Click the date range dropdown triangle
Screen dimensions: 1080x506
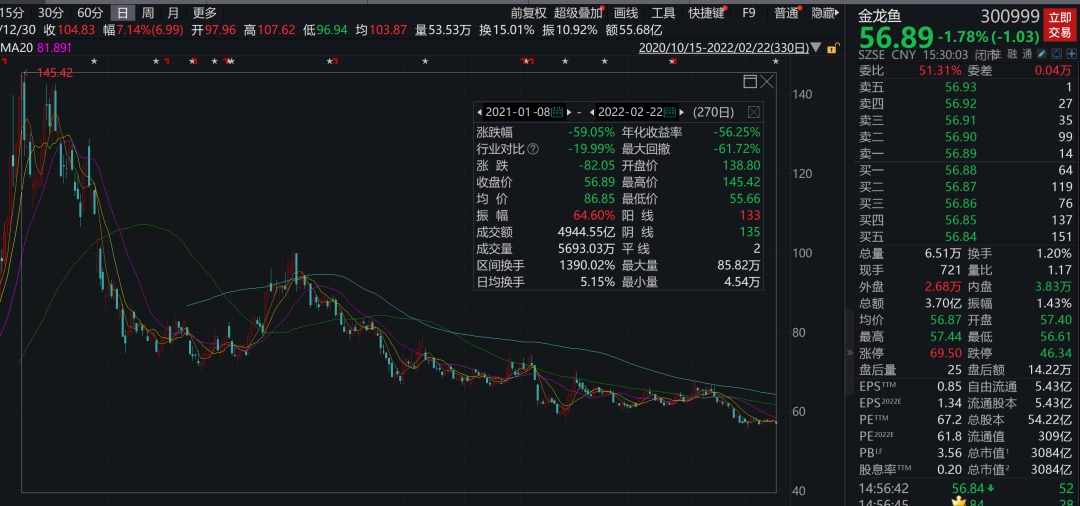[816, 48]
